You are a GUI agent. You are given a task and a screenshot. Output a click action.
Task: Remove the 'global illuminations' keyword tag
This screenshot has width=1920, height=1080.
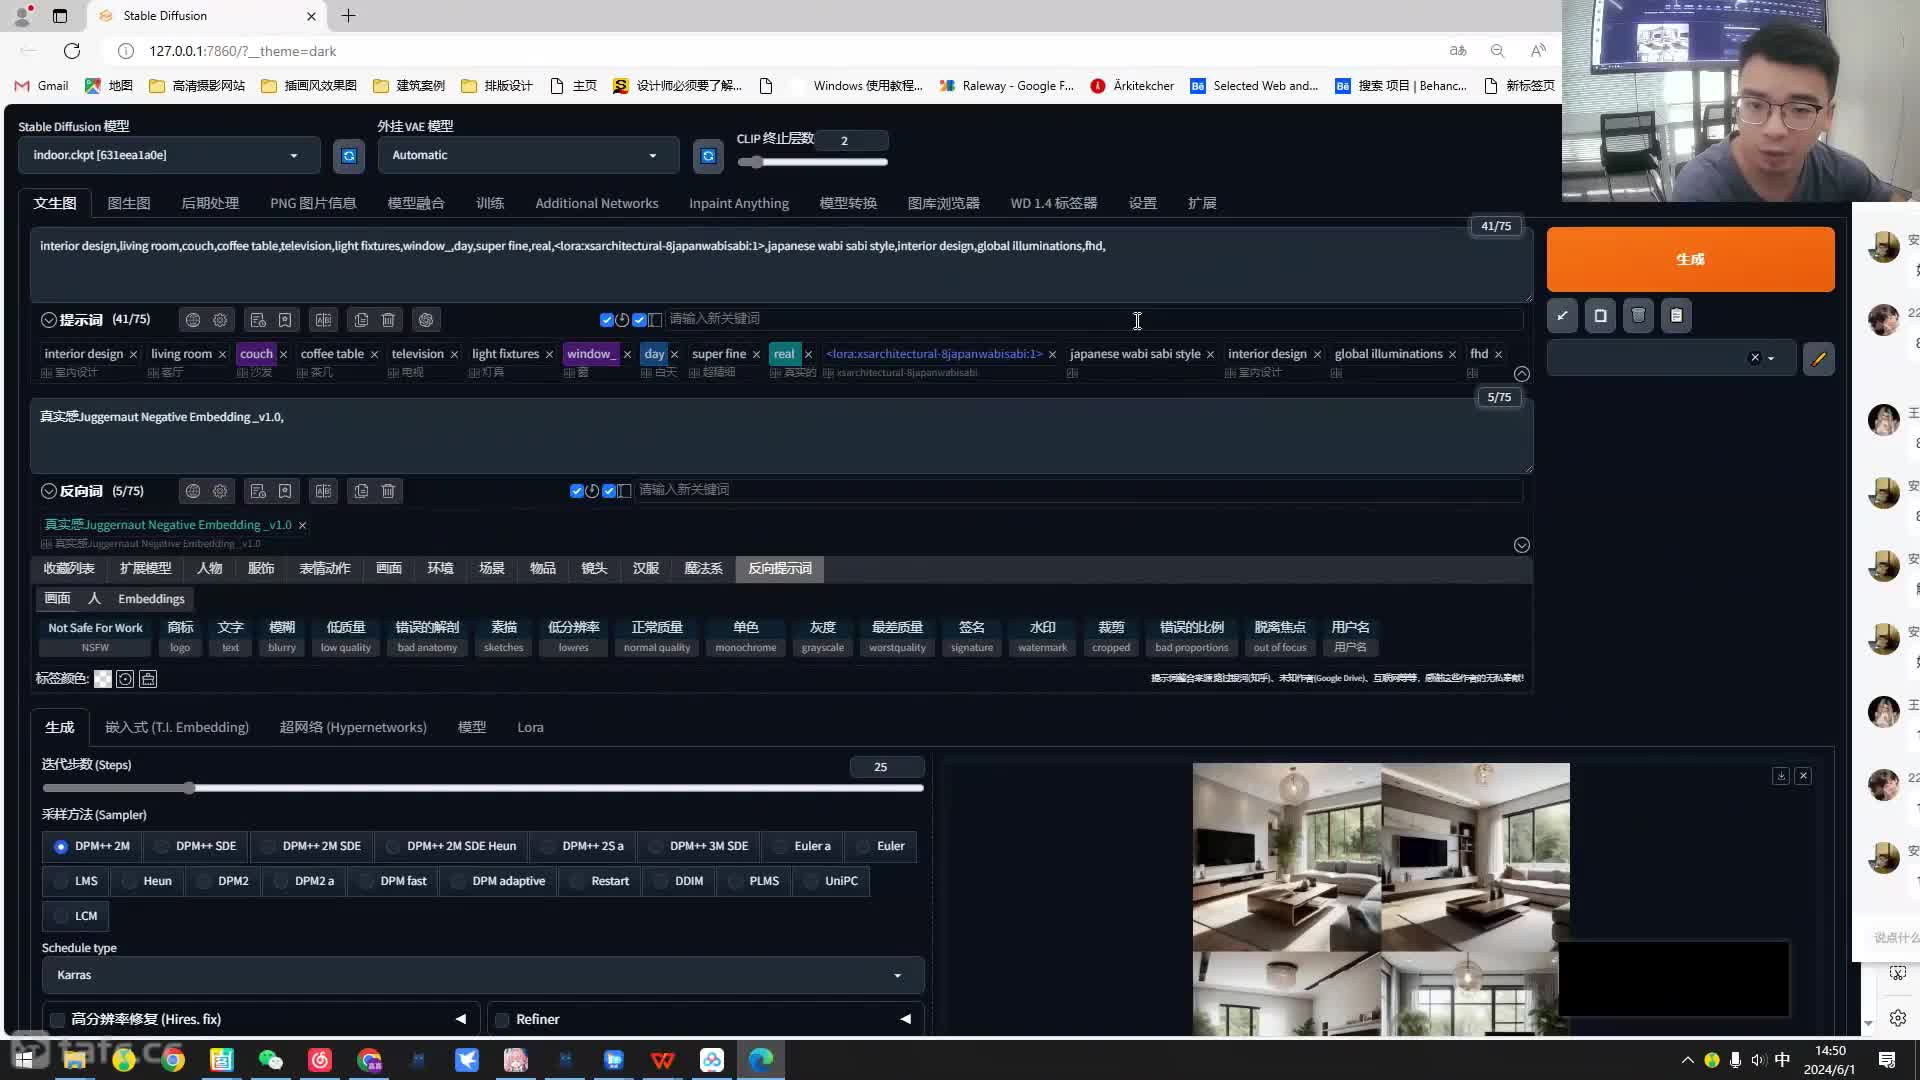click(x=1452, y=354)
